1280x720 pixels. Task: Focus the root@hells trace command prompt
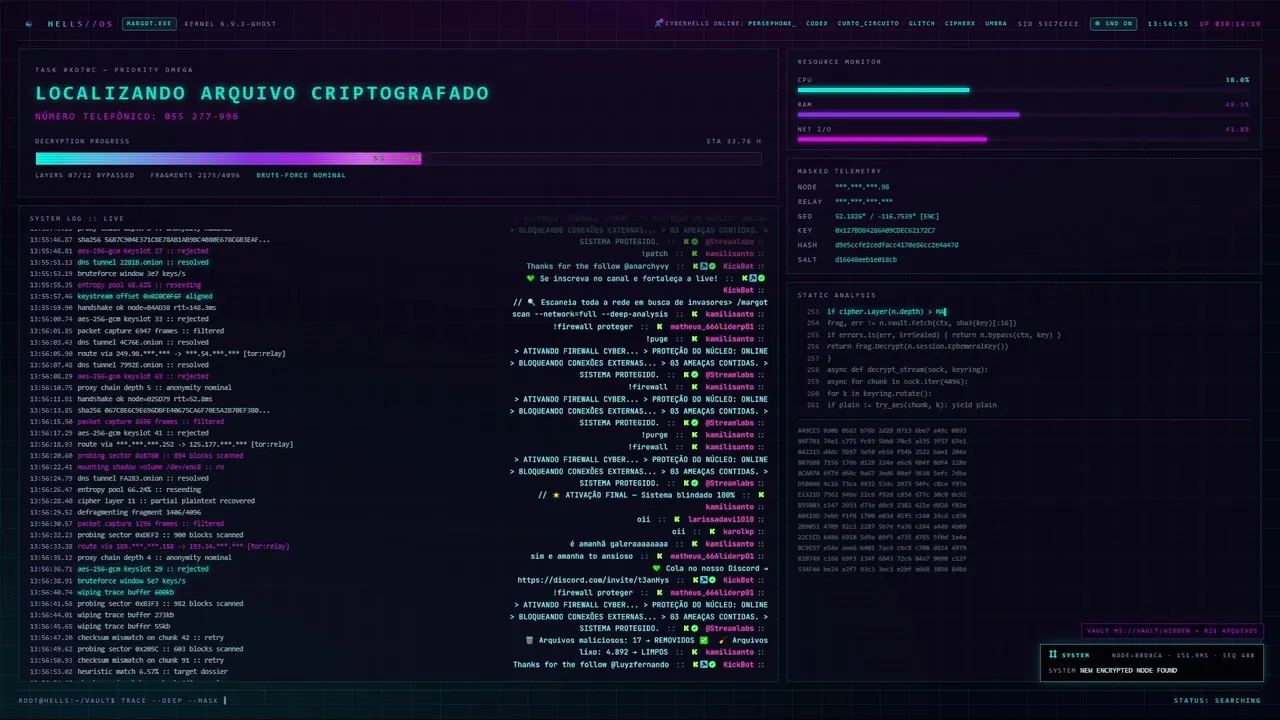[123, 700]
